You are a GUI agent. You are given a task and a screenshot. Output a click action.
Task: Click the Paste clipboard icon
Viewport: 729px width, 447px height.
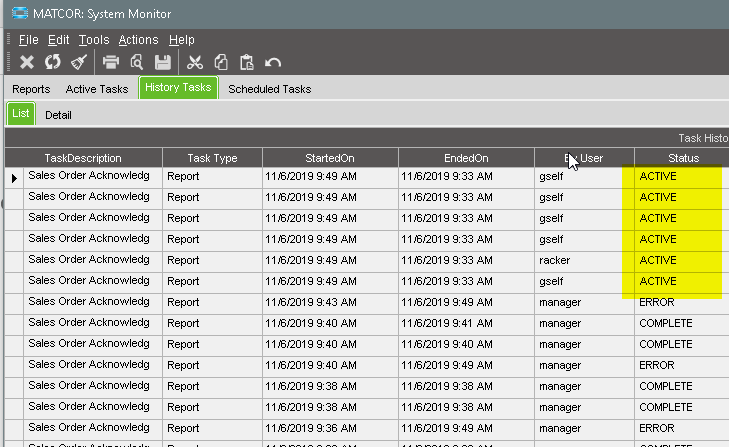pyautogui.click(x=247, y=62)
